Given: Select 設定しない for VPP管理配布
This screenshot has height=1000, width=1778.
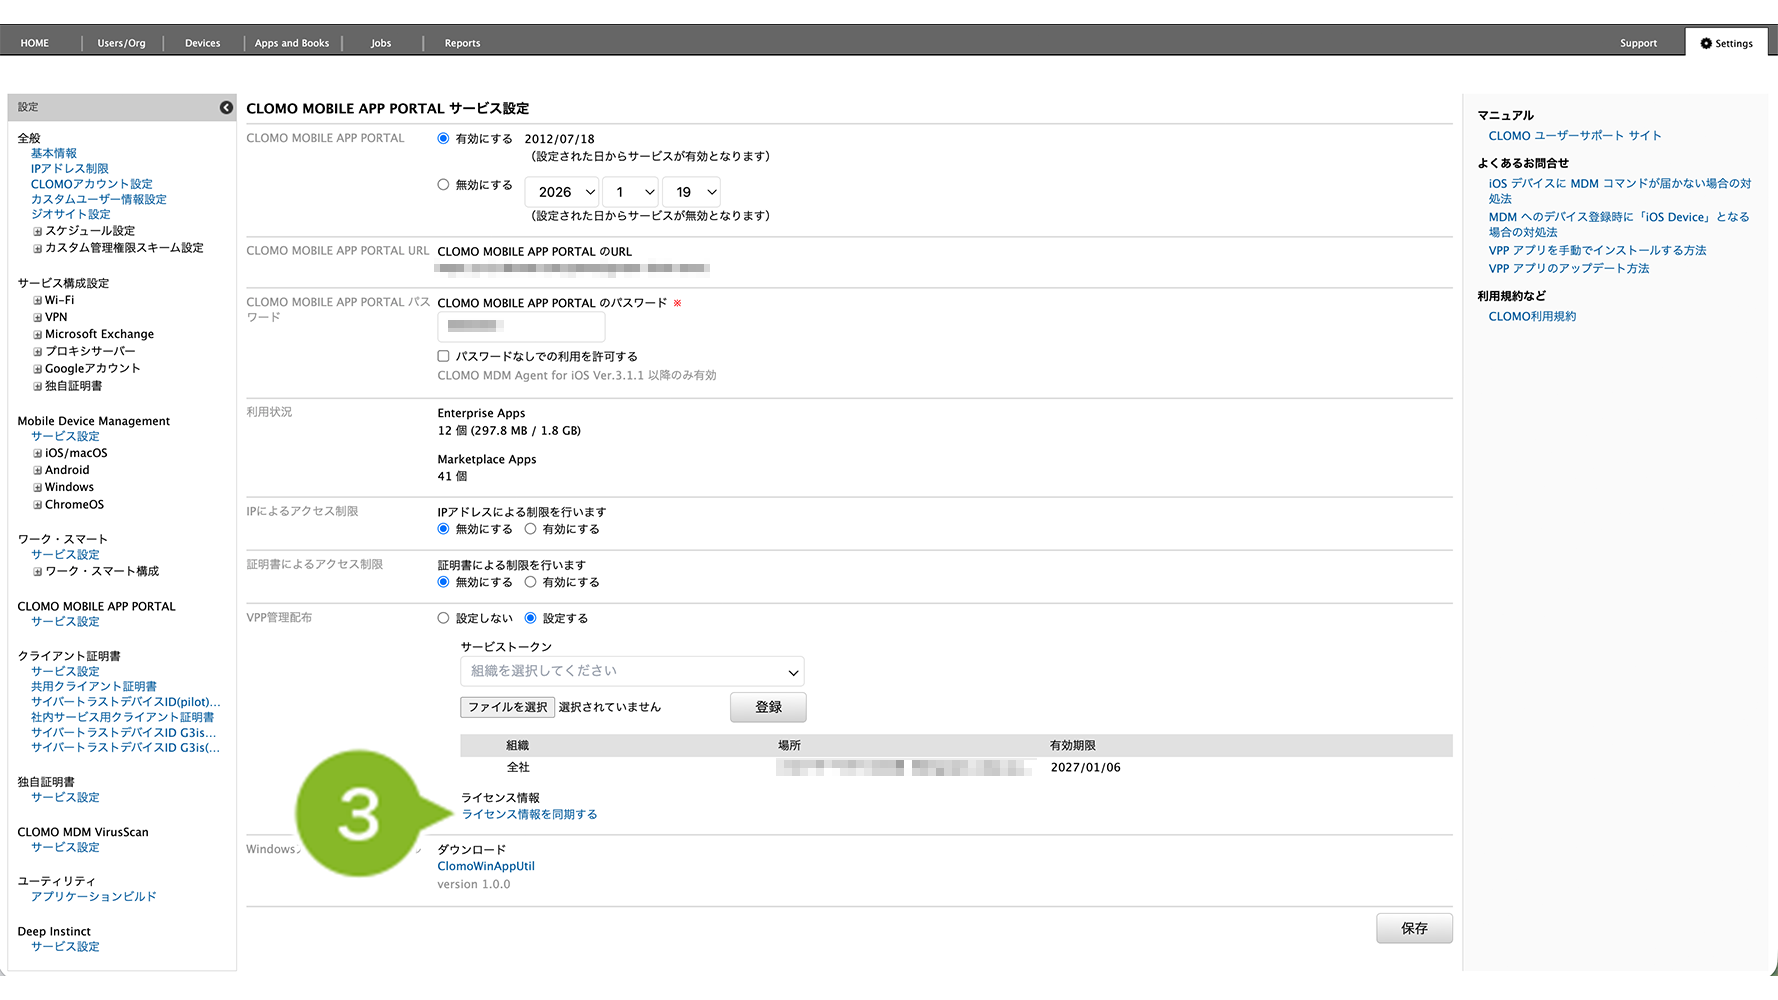Looking at the screenshot, I should point(443,618).
